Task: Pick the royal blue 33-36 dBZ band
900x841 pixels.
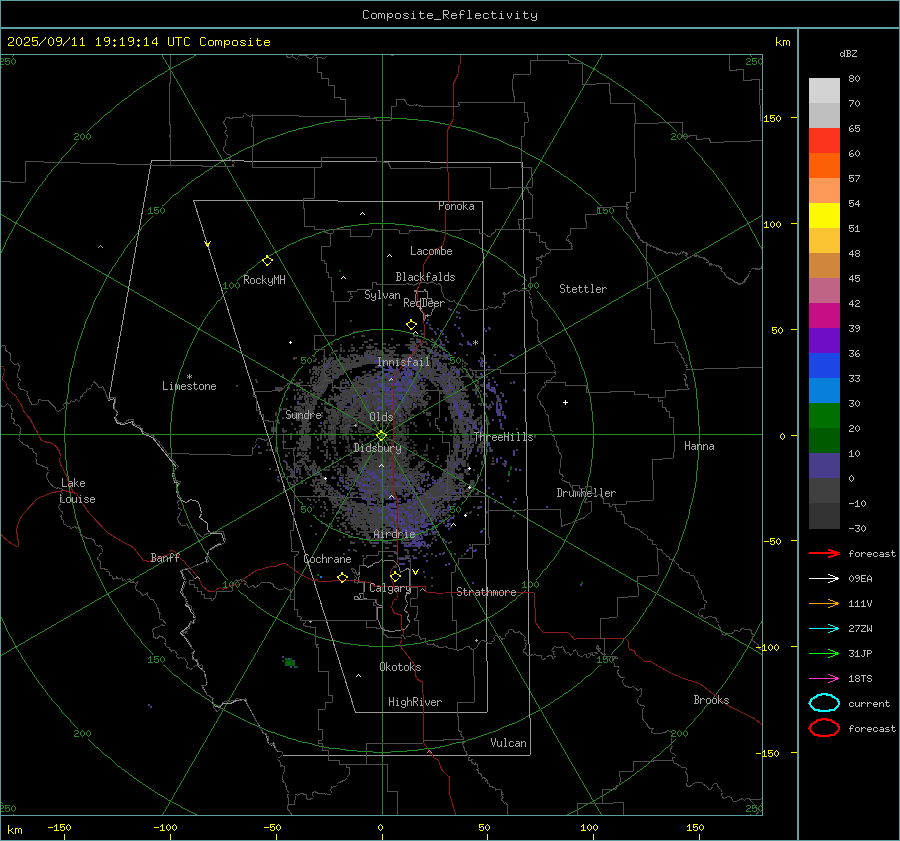Action: 824,365
